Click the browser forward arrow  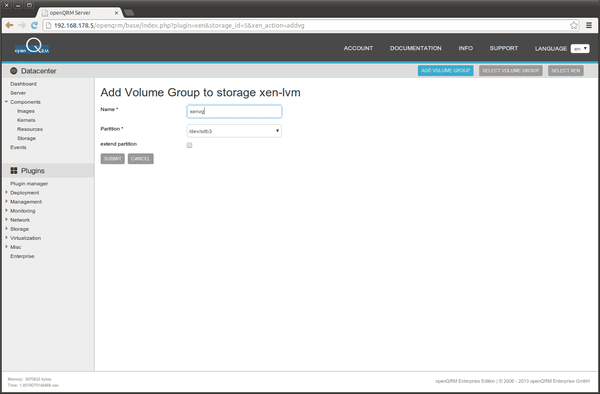(x=22, y=25)
